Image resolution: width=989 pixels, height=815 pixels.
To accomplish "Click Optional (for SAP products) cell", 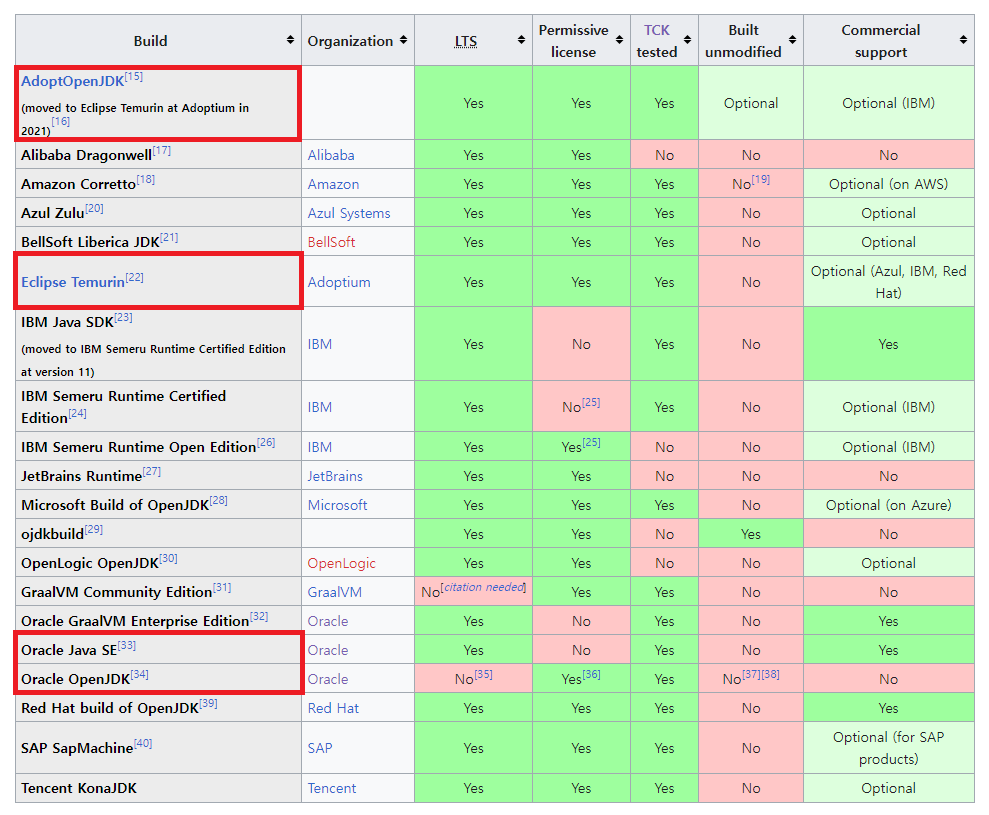I will (888, 748).
